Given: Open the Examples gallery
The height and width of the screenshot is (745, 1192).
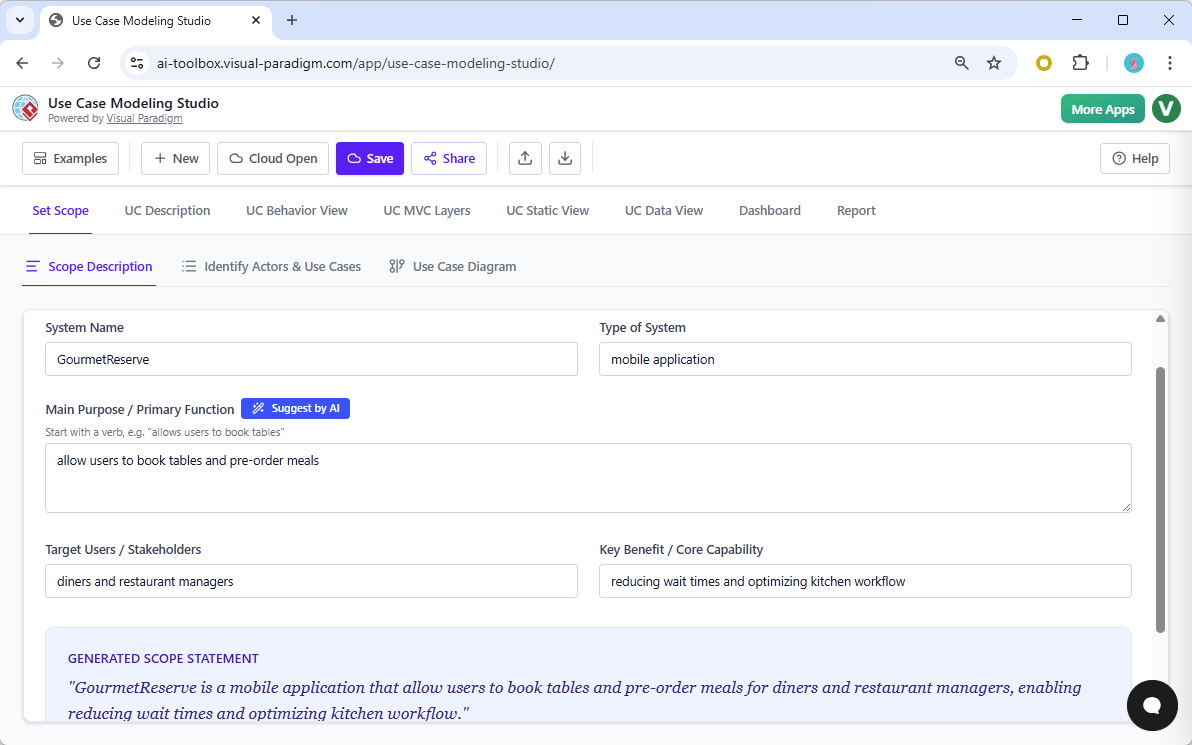Looking at the screenshot, I should point(70,158).
